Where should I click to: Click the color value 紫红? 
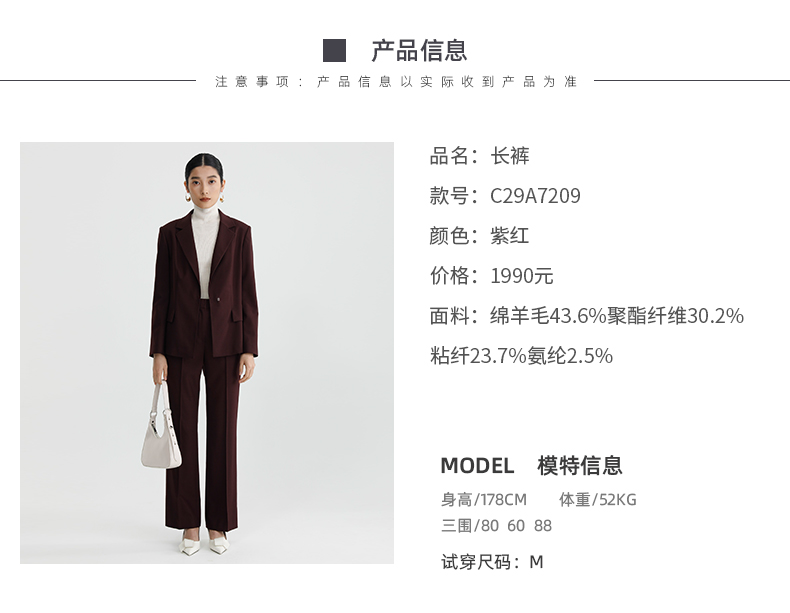[x=510, y=236]
